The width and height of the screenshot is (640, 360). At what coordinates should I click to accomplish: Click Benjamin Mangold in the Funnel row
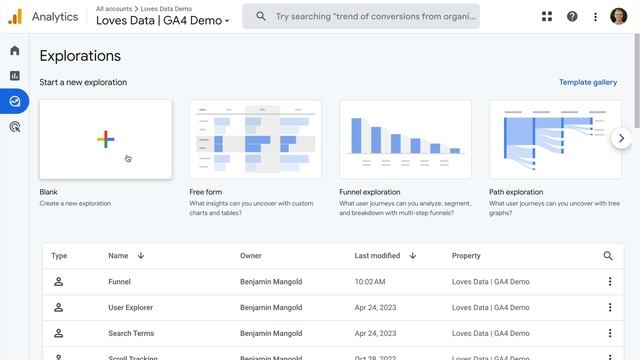[271, 282]
